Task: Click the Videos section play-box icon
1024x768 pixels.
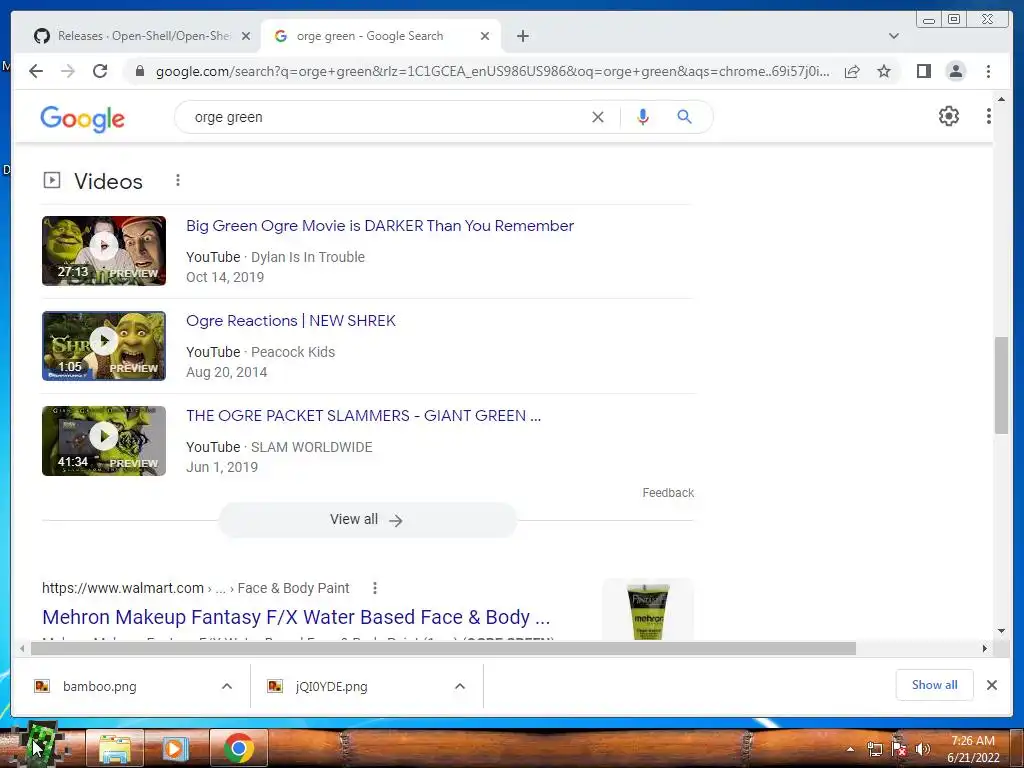Action: 52,180
